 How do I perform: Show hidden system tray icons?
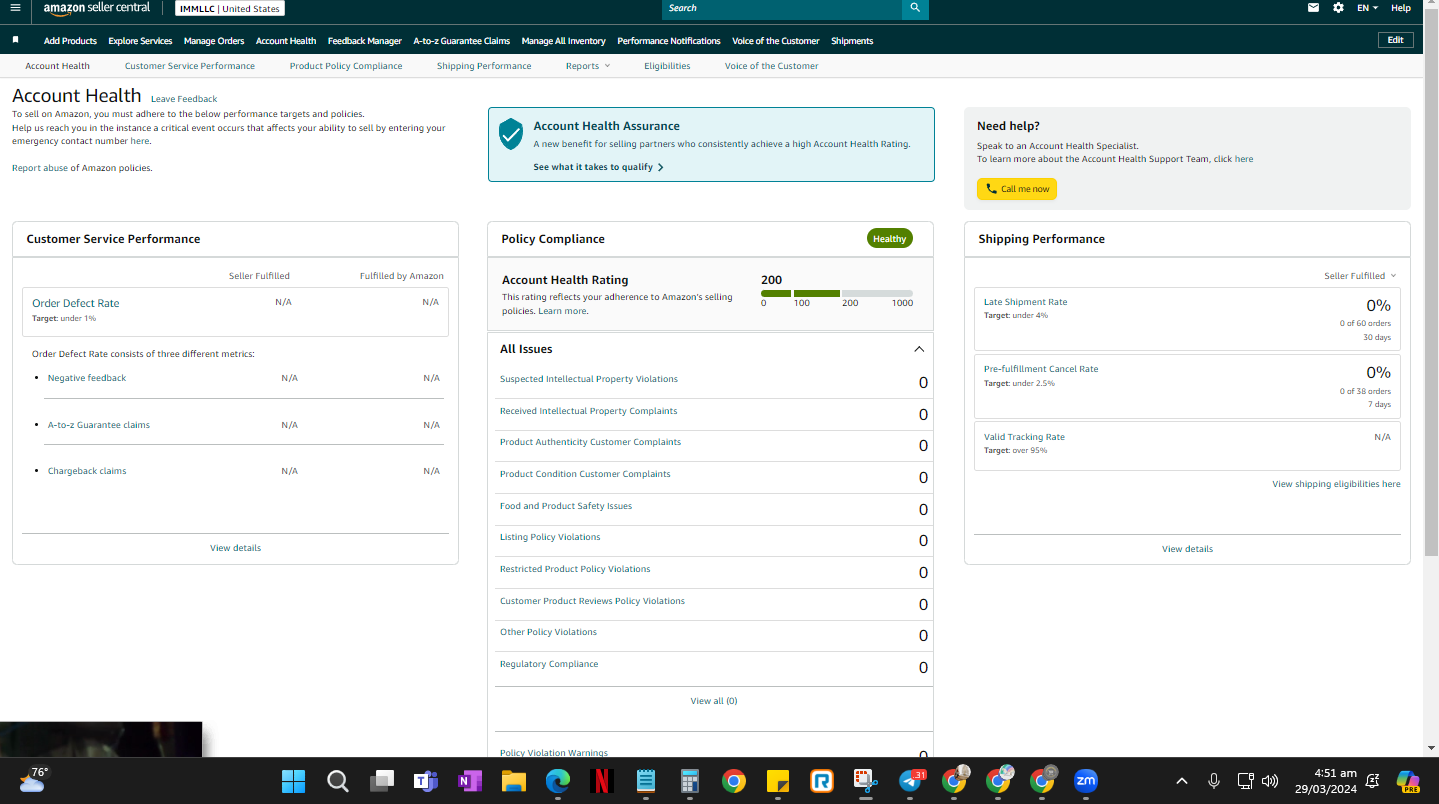coord(1182,781)
